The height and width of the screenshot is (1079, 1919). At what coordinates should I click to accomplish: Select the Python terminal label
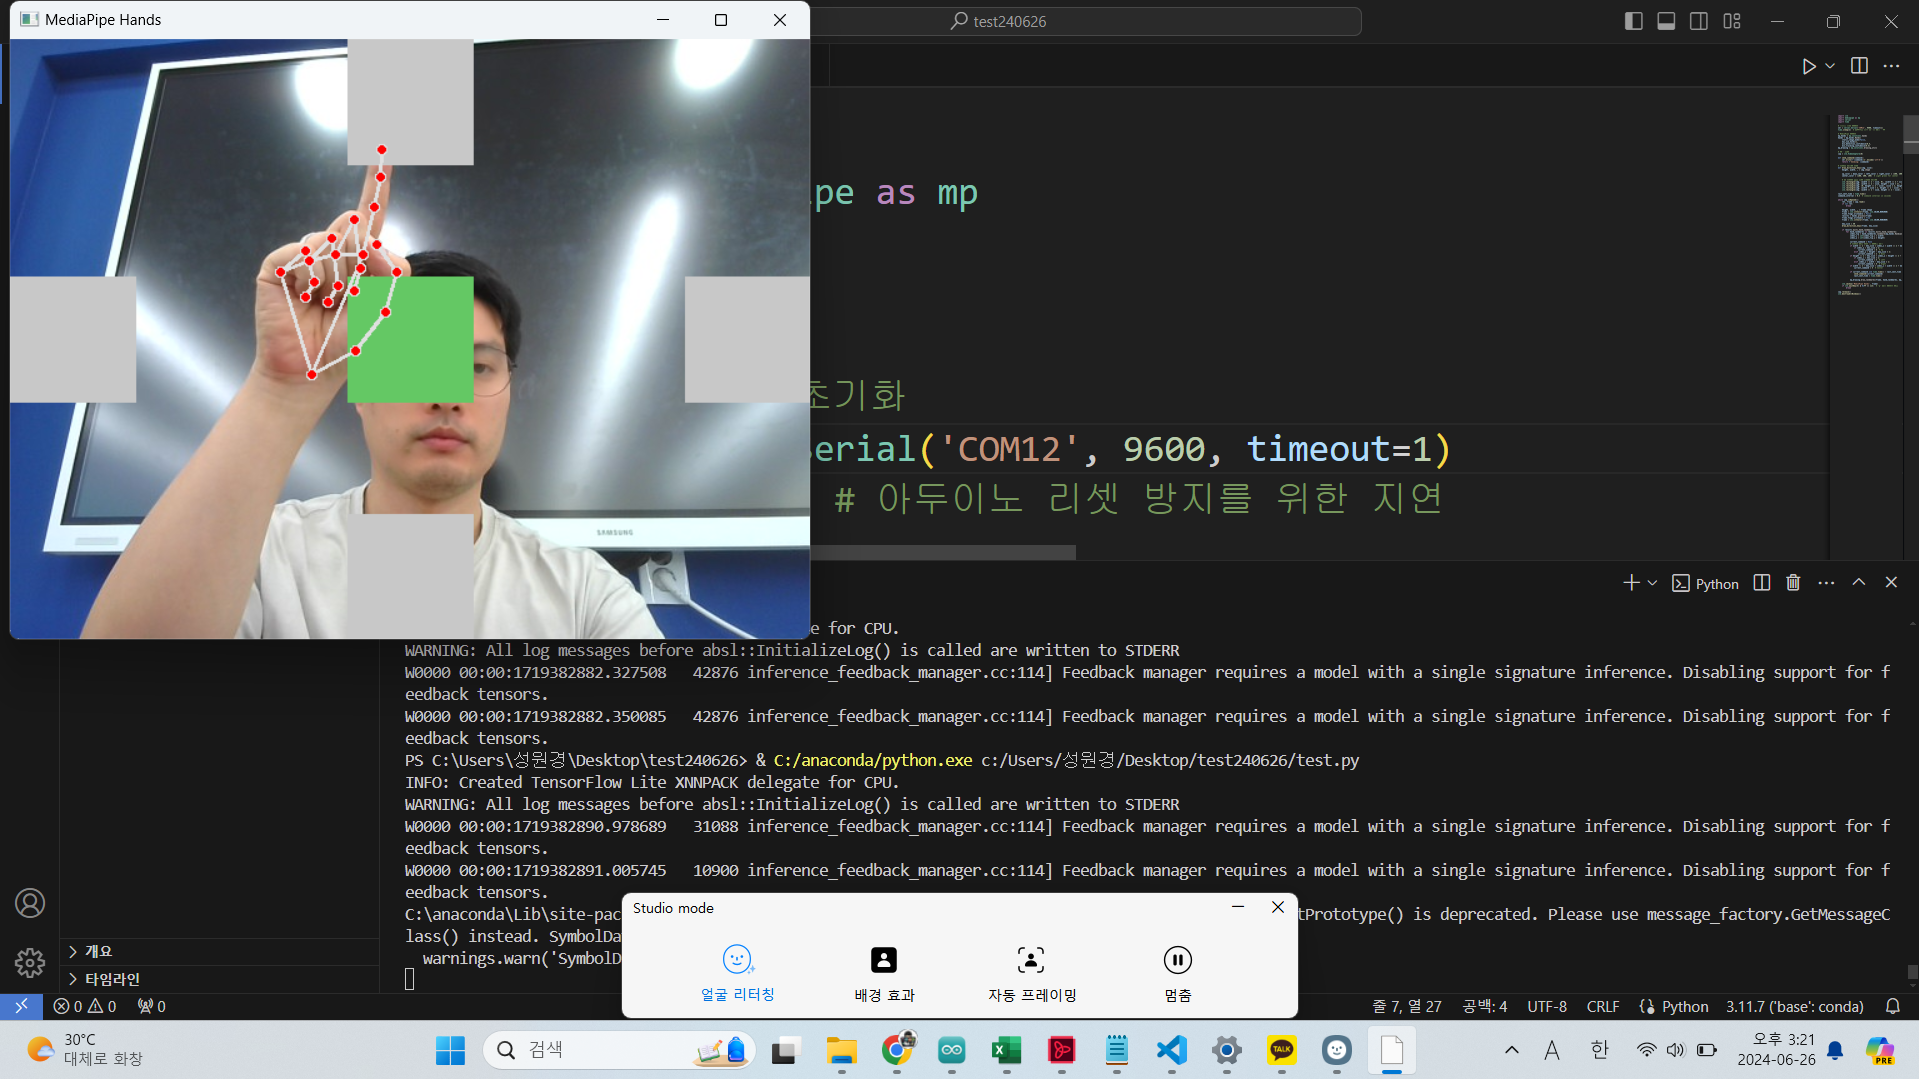pyautogui.click(x=1706, y=584)
